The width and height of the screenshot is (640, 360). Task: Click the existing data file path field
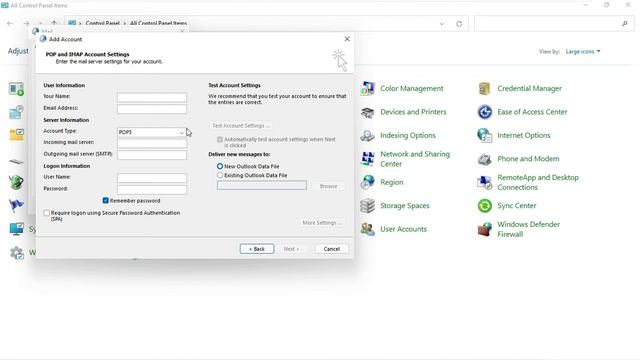tap(262, 185)
